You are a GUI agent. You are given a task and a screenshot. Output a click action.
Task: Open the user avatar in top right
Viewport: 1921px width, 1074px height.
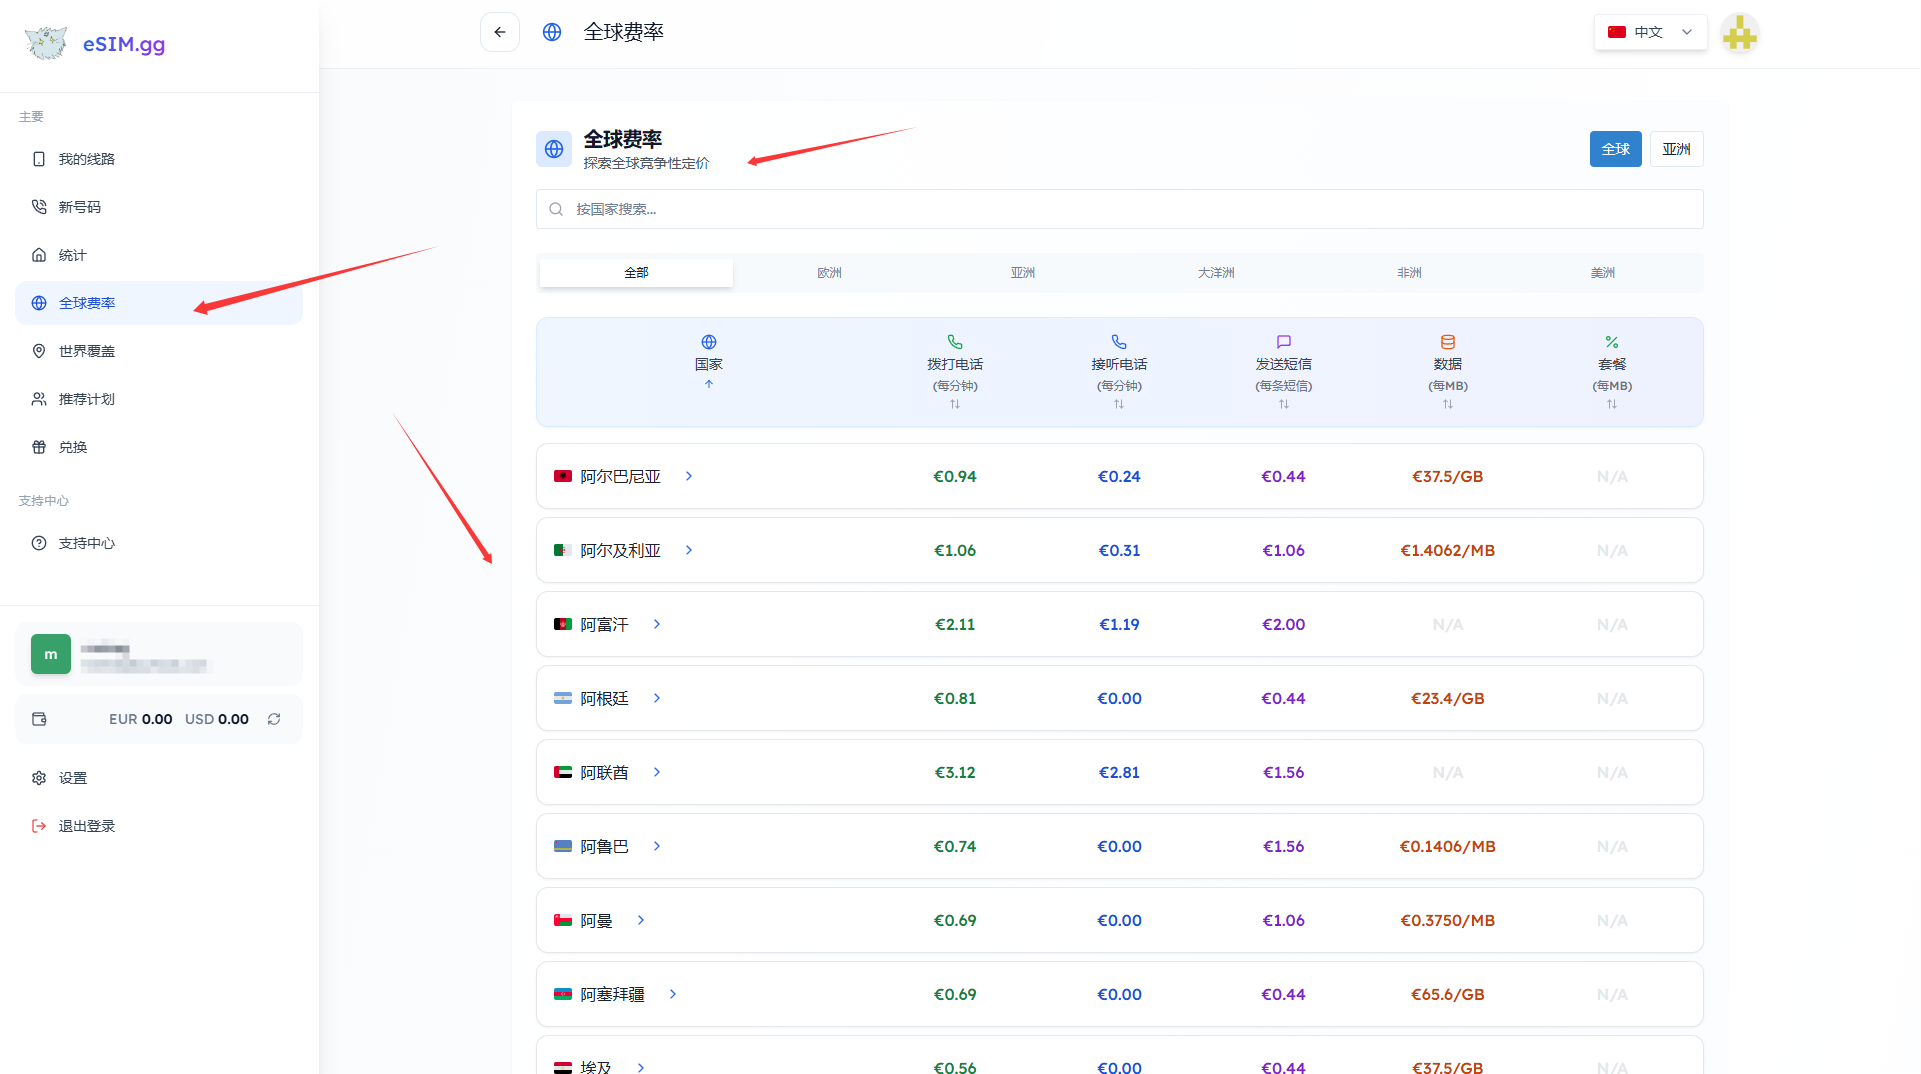[1739, 34]
